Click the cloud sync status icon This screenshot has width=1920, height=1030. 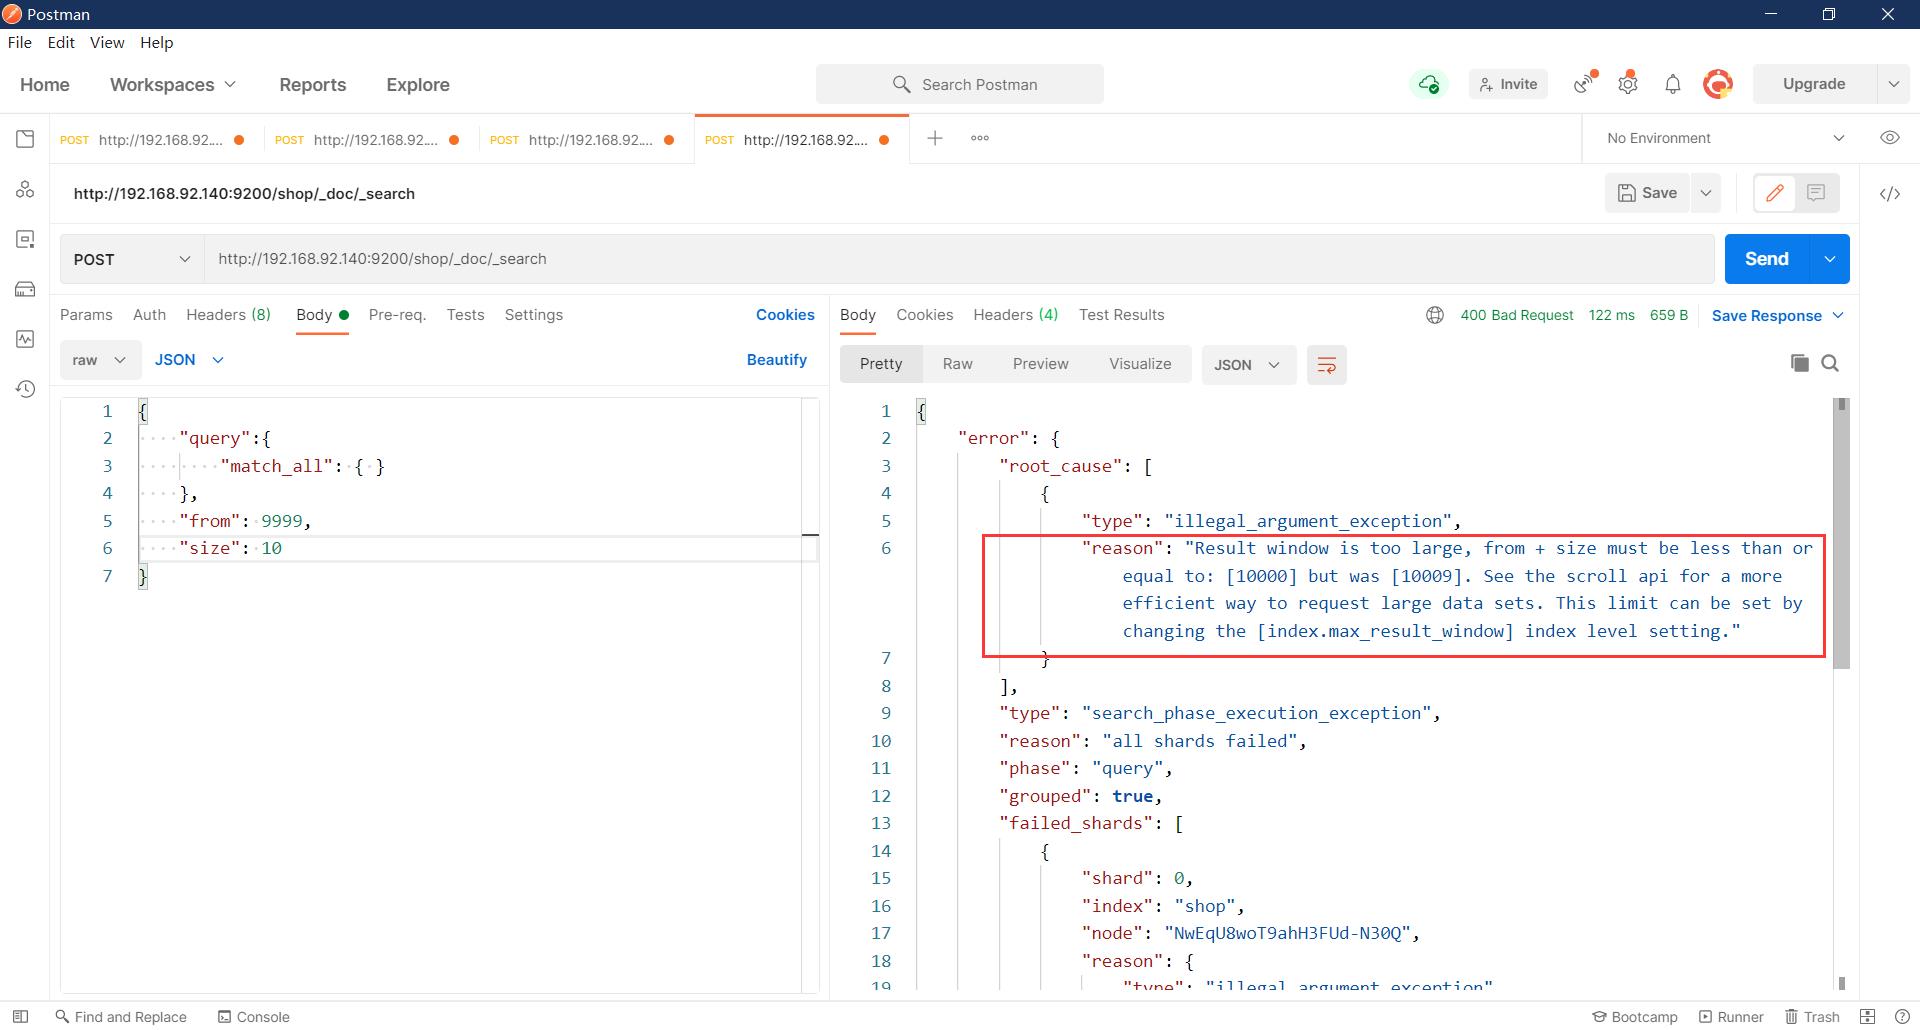click(1429, 84)
